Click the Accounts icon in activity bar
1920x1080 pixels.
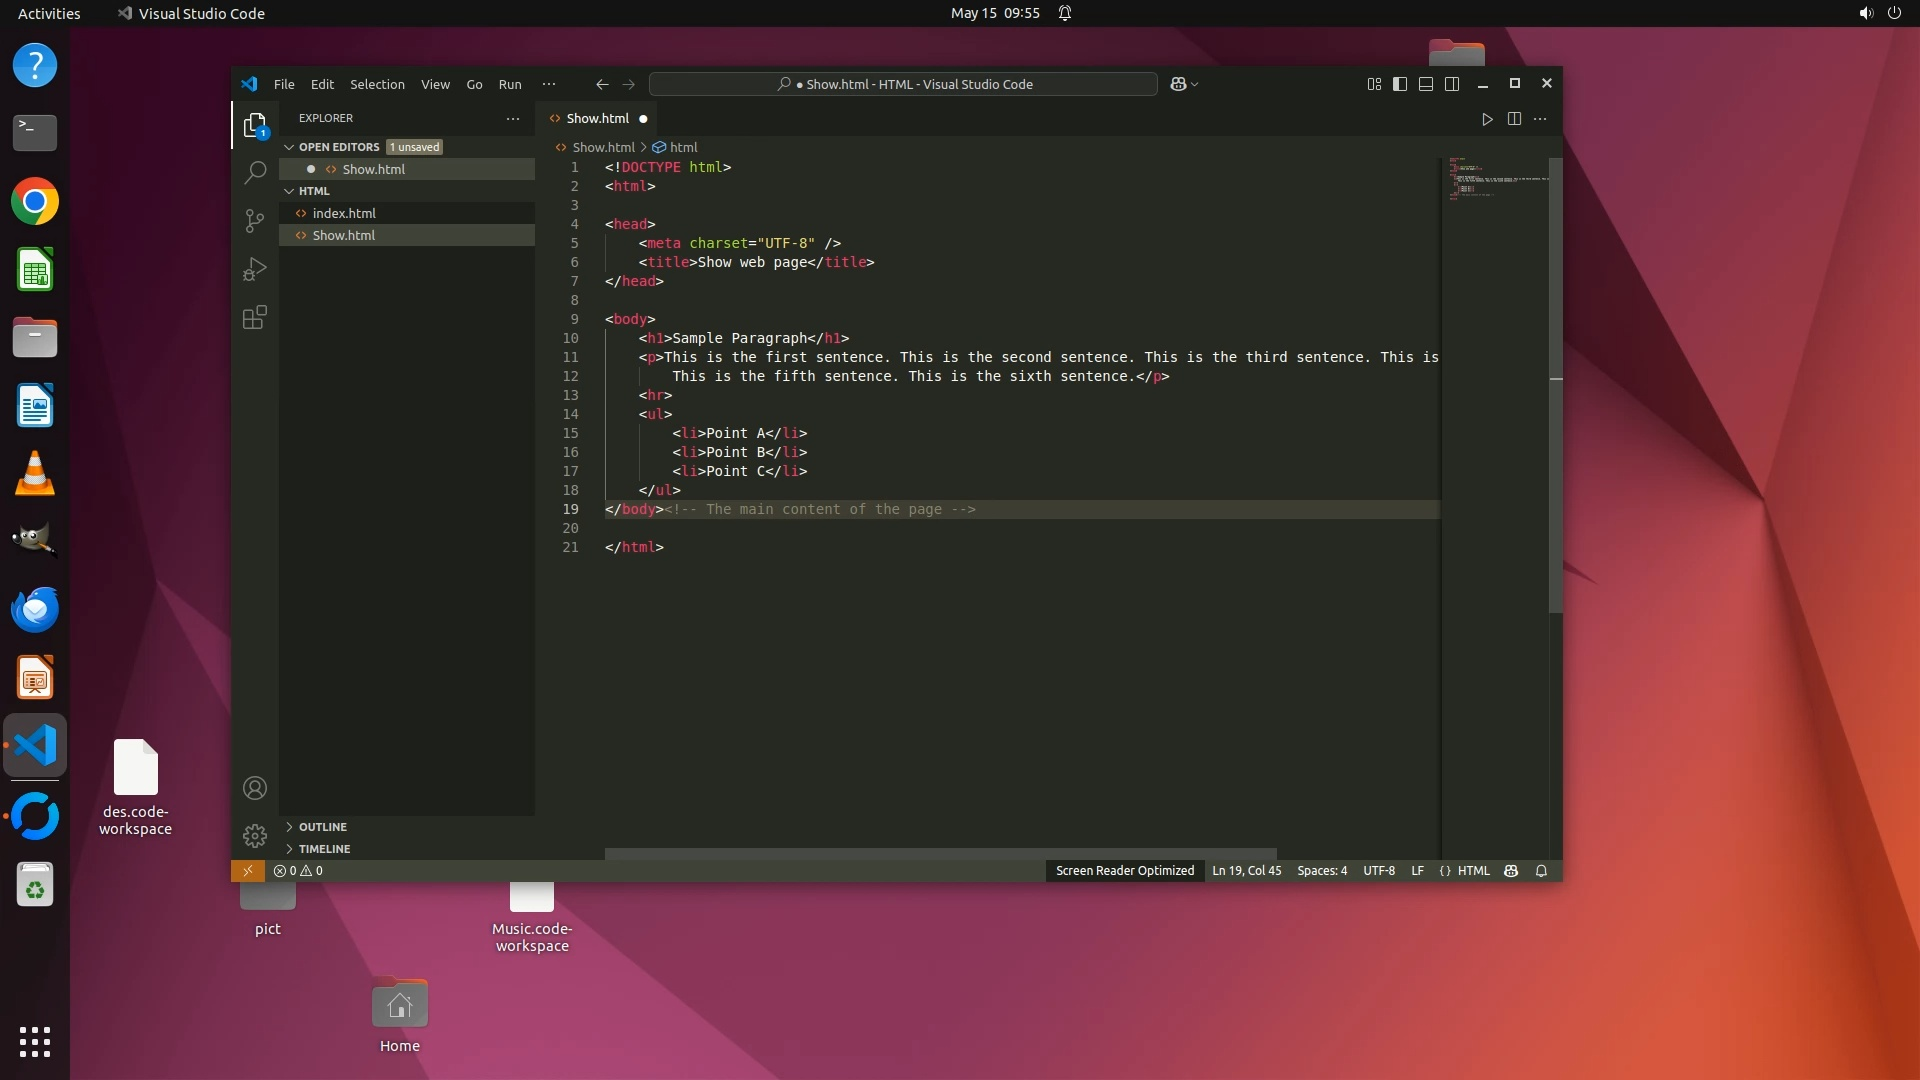tap(255, 788)
